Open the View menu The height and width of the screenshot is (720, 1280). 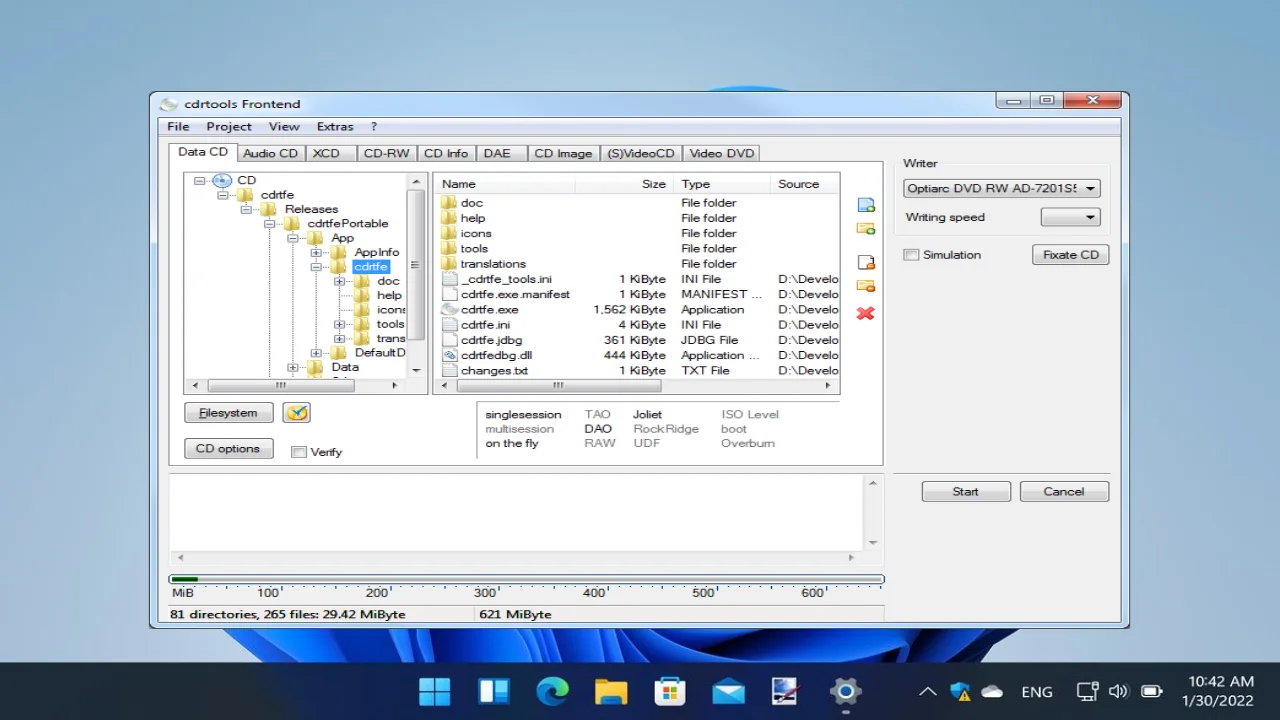tap(284, 127)
